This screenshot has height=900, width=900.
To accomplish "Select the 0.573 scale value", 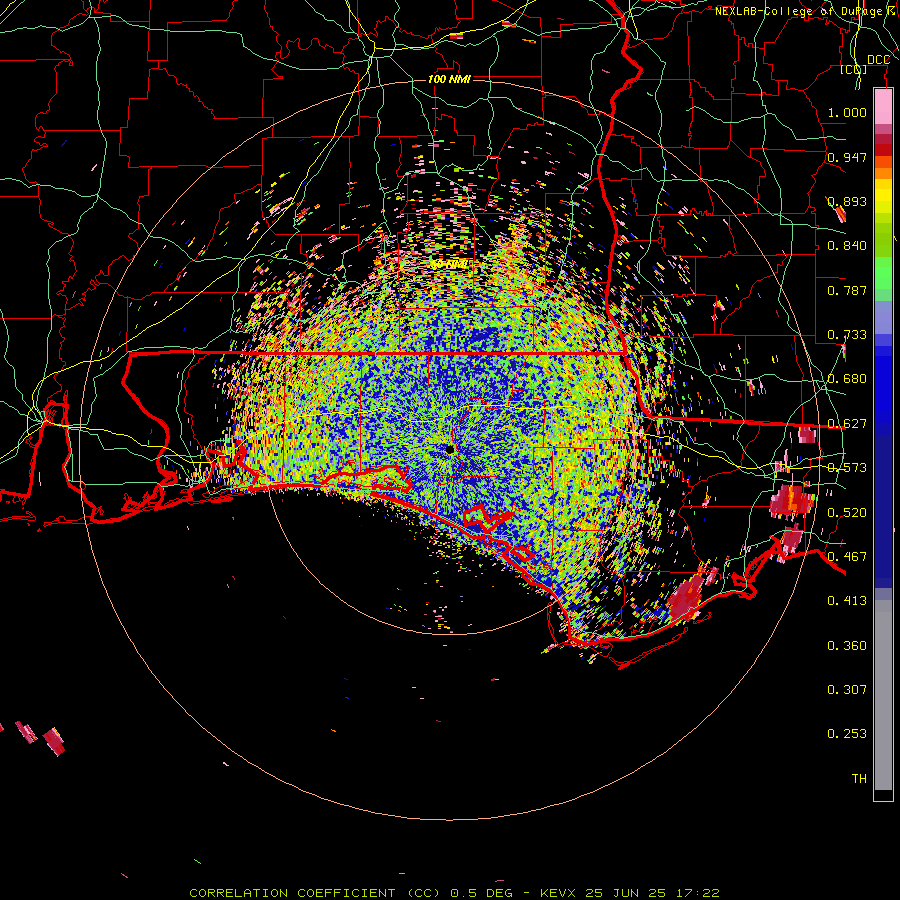I will pos(847,468).
